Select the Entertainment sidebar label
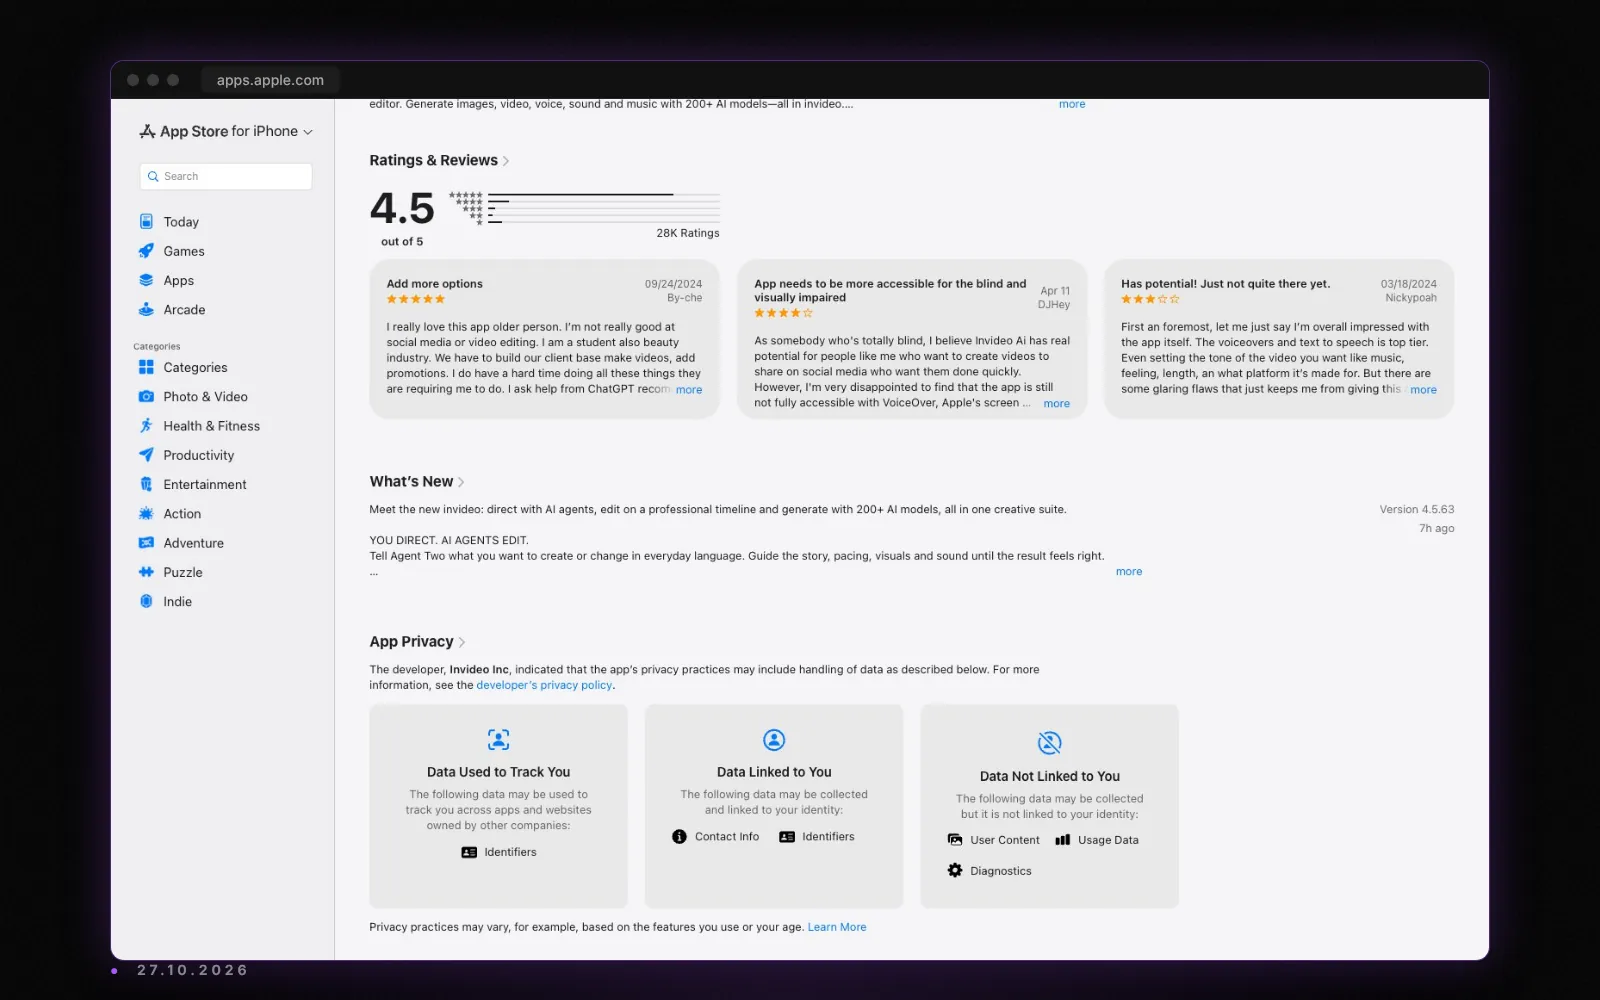Viewport: 1600px width, 1000px height. point(205,484)
